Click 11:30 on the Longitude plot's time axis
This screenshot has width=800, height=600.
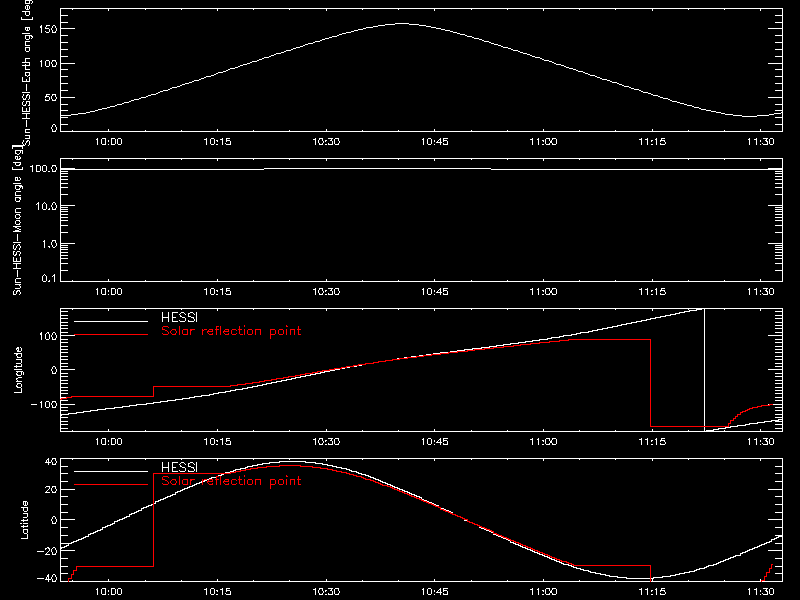[761, 441]
